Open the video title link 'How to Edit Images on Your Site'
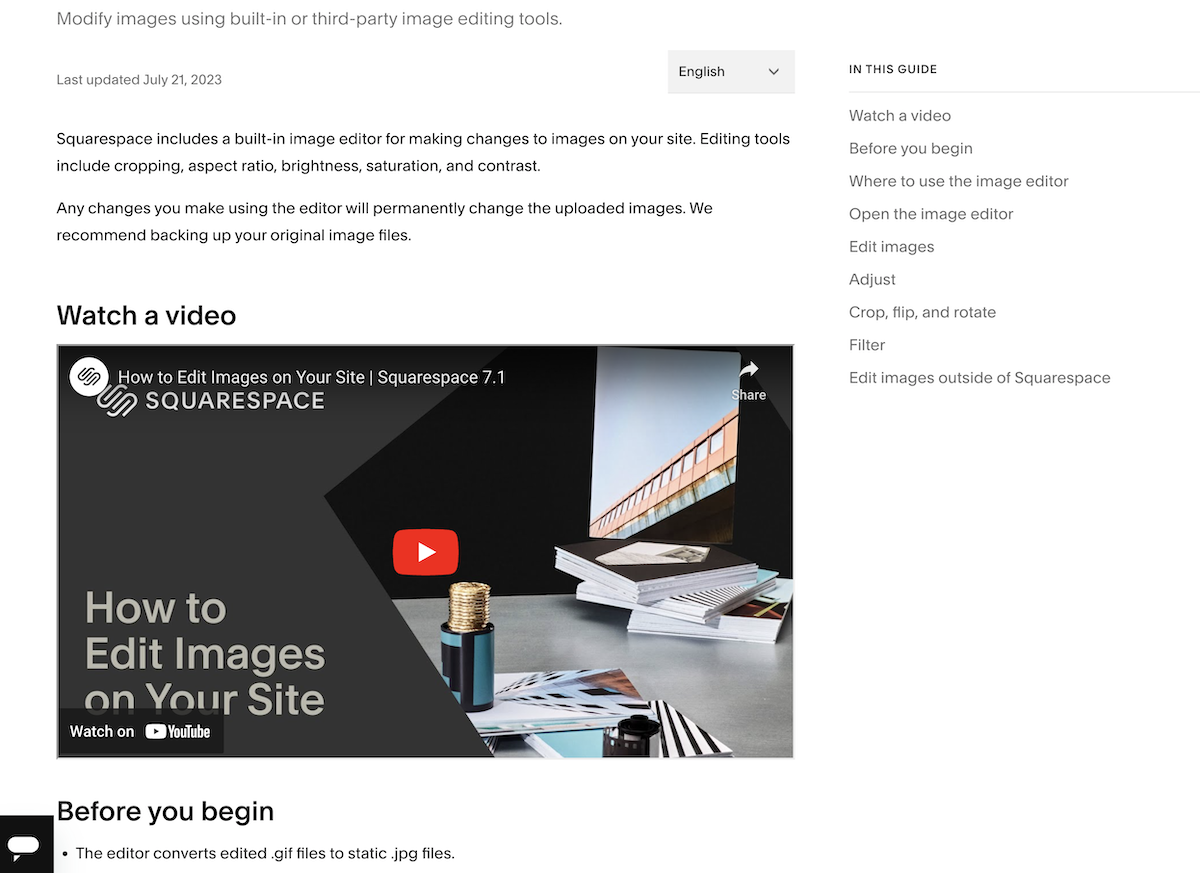The width and height of the screenshot is (1200, 873). 311,378
